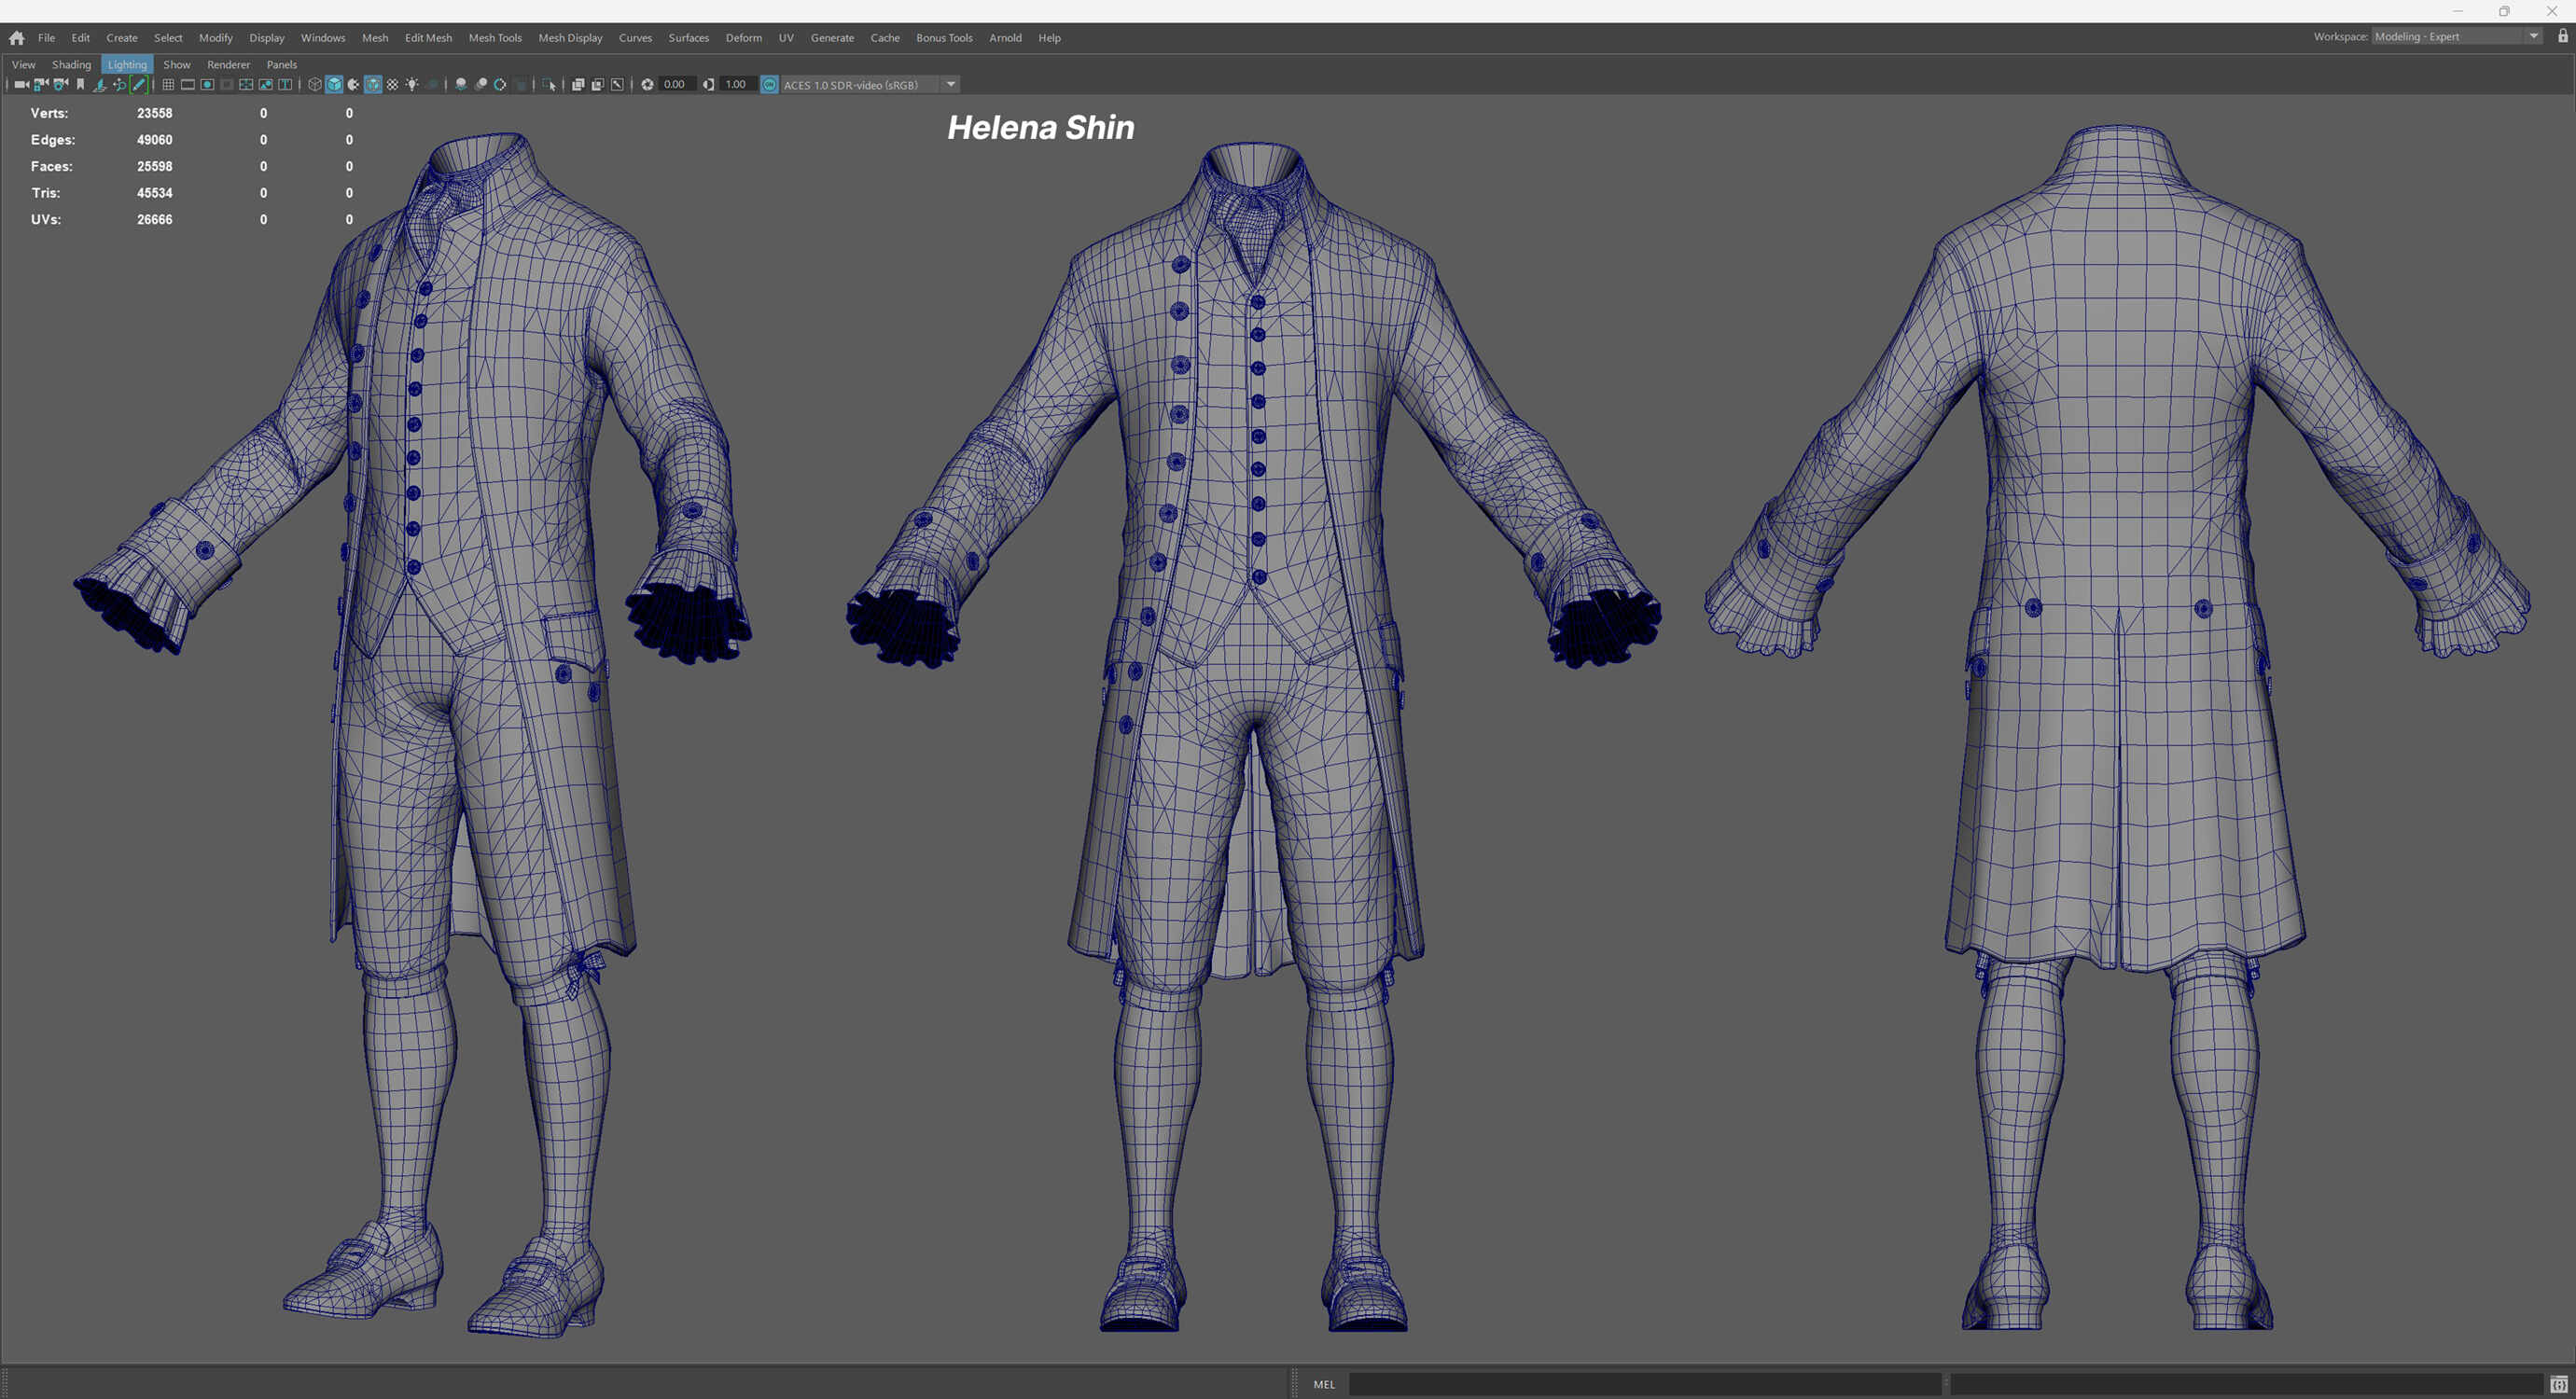Open the Workspace Modeling - Expert dropdown
This screenshot has height=1399, width=2576.
pyautogui.click(x=2457, y=37)
